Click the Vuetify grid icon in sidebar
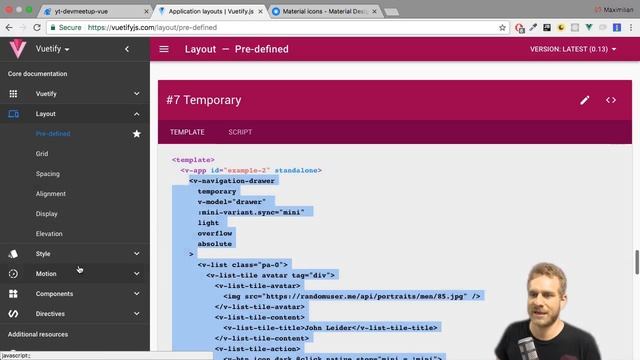The height and width of the screenshot is (360, 640). point(13,94)
